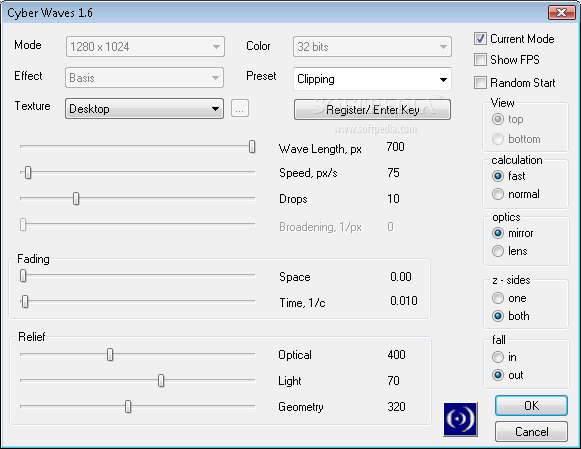Click the Register/Enter Key button
The height and width of the screenshot is (449, 581).
[x=372, y=110]
